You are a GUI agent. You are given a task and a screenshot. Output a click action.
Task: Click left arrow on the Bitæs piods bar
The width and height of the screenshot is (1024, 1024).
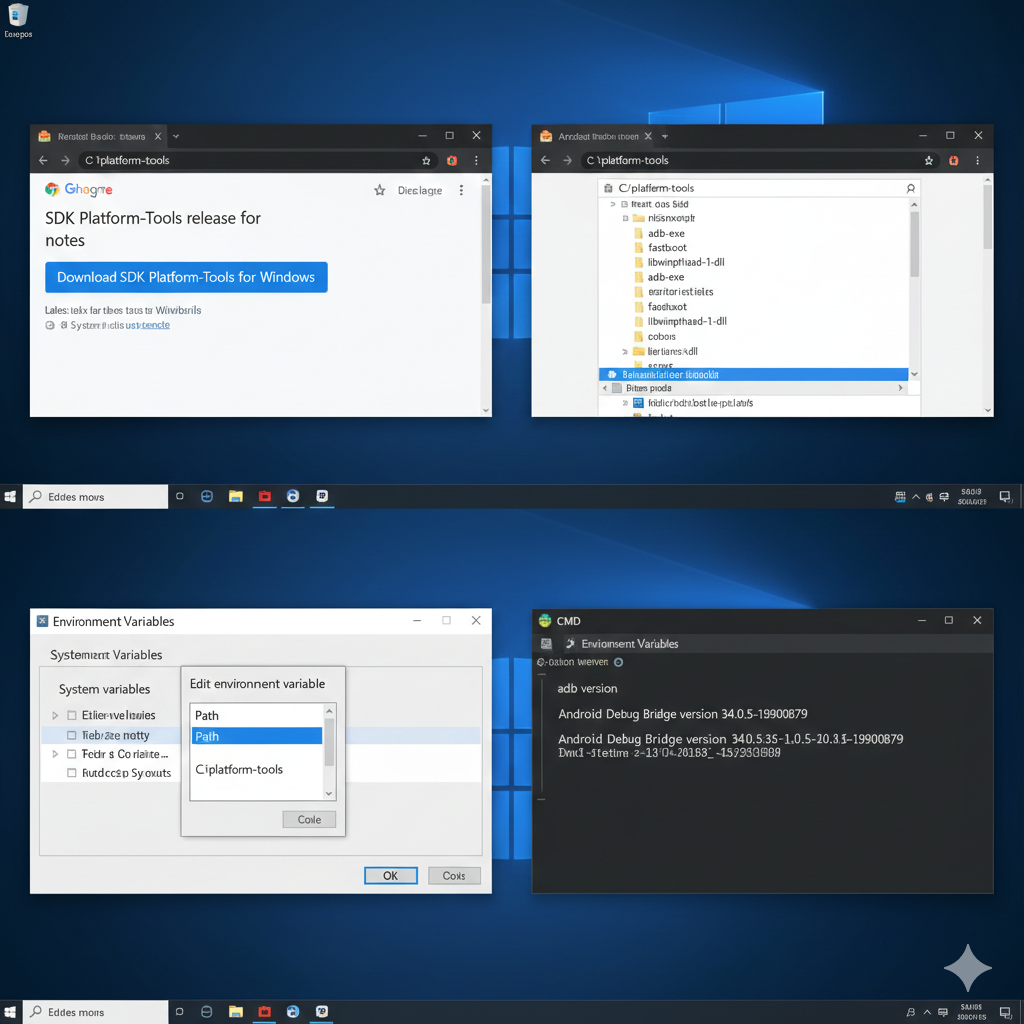(x=605, y=388)
